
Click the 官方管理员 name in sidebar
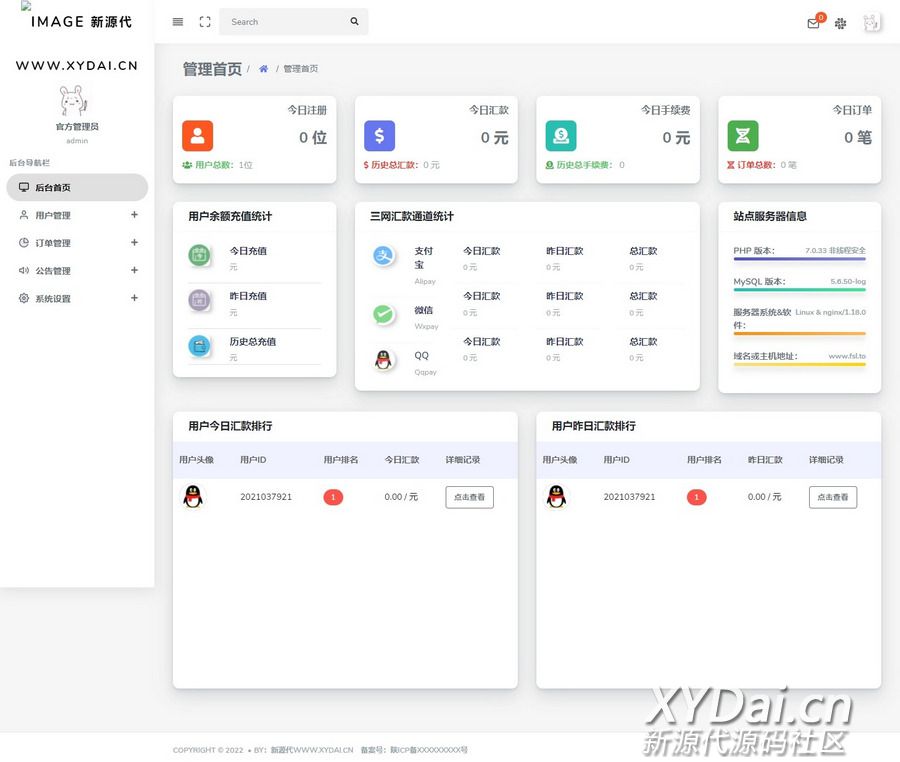pos(77,127)
